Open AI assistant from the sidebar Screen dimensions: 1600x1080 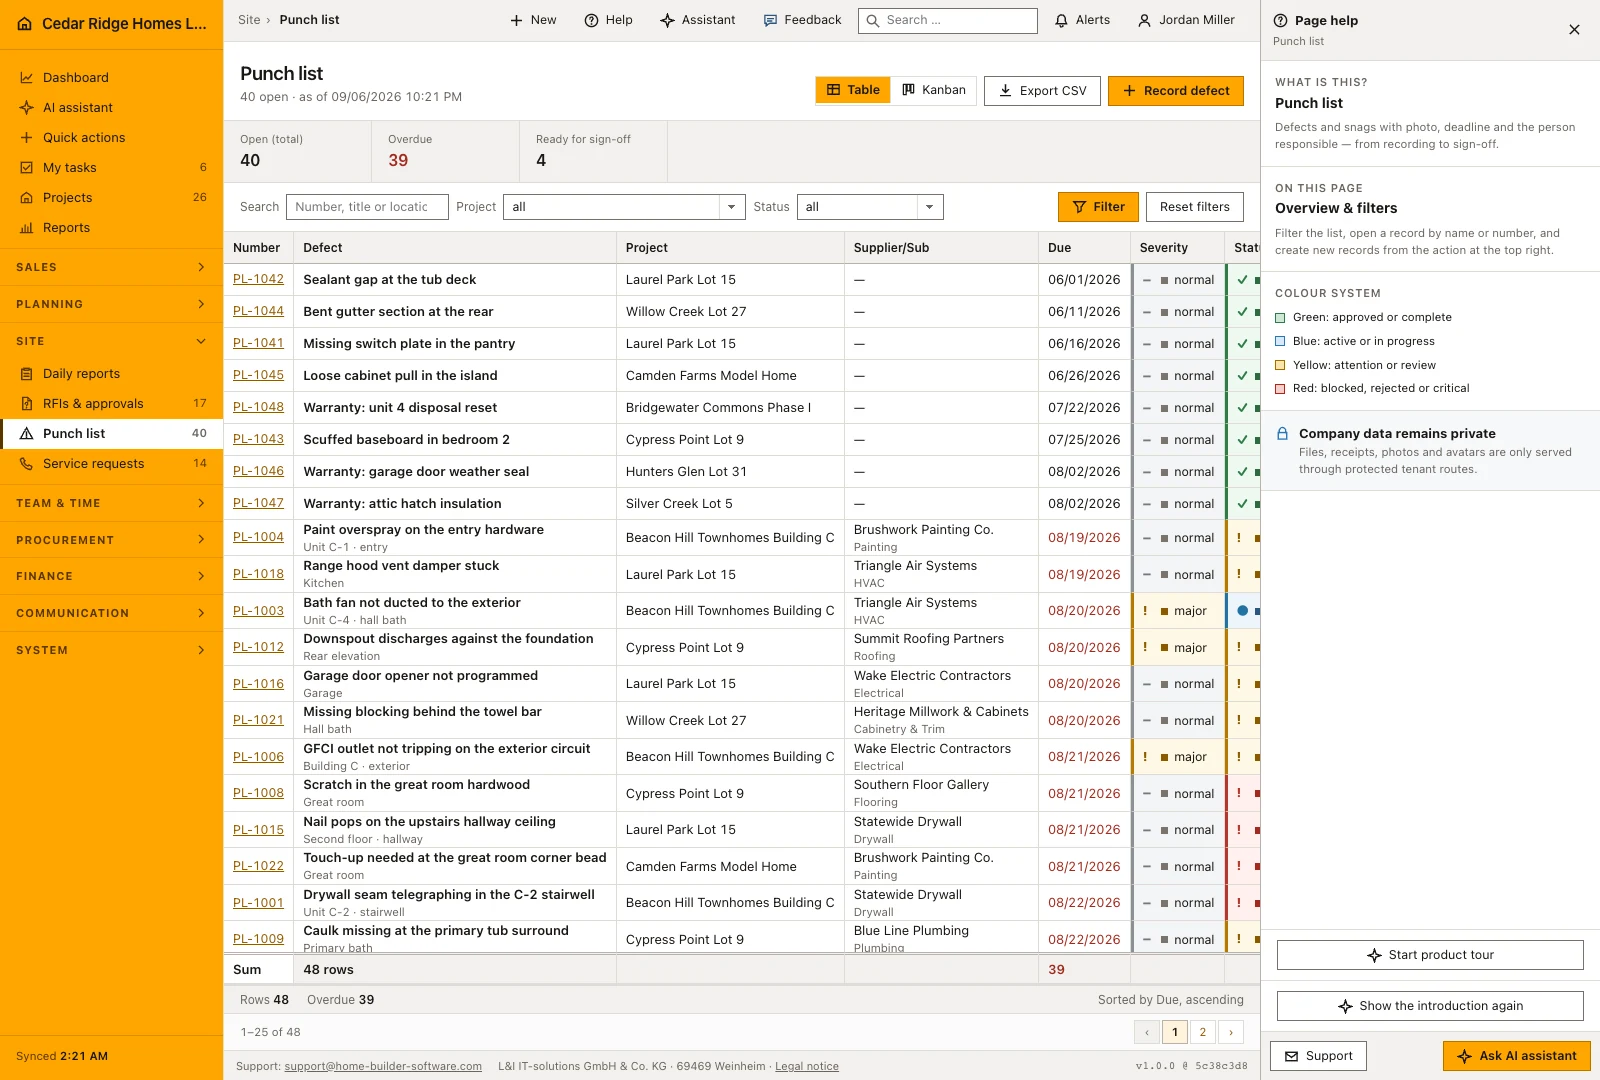(x=111, y=107)
